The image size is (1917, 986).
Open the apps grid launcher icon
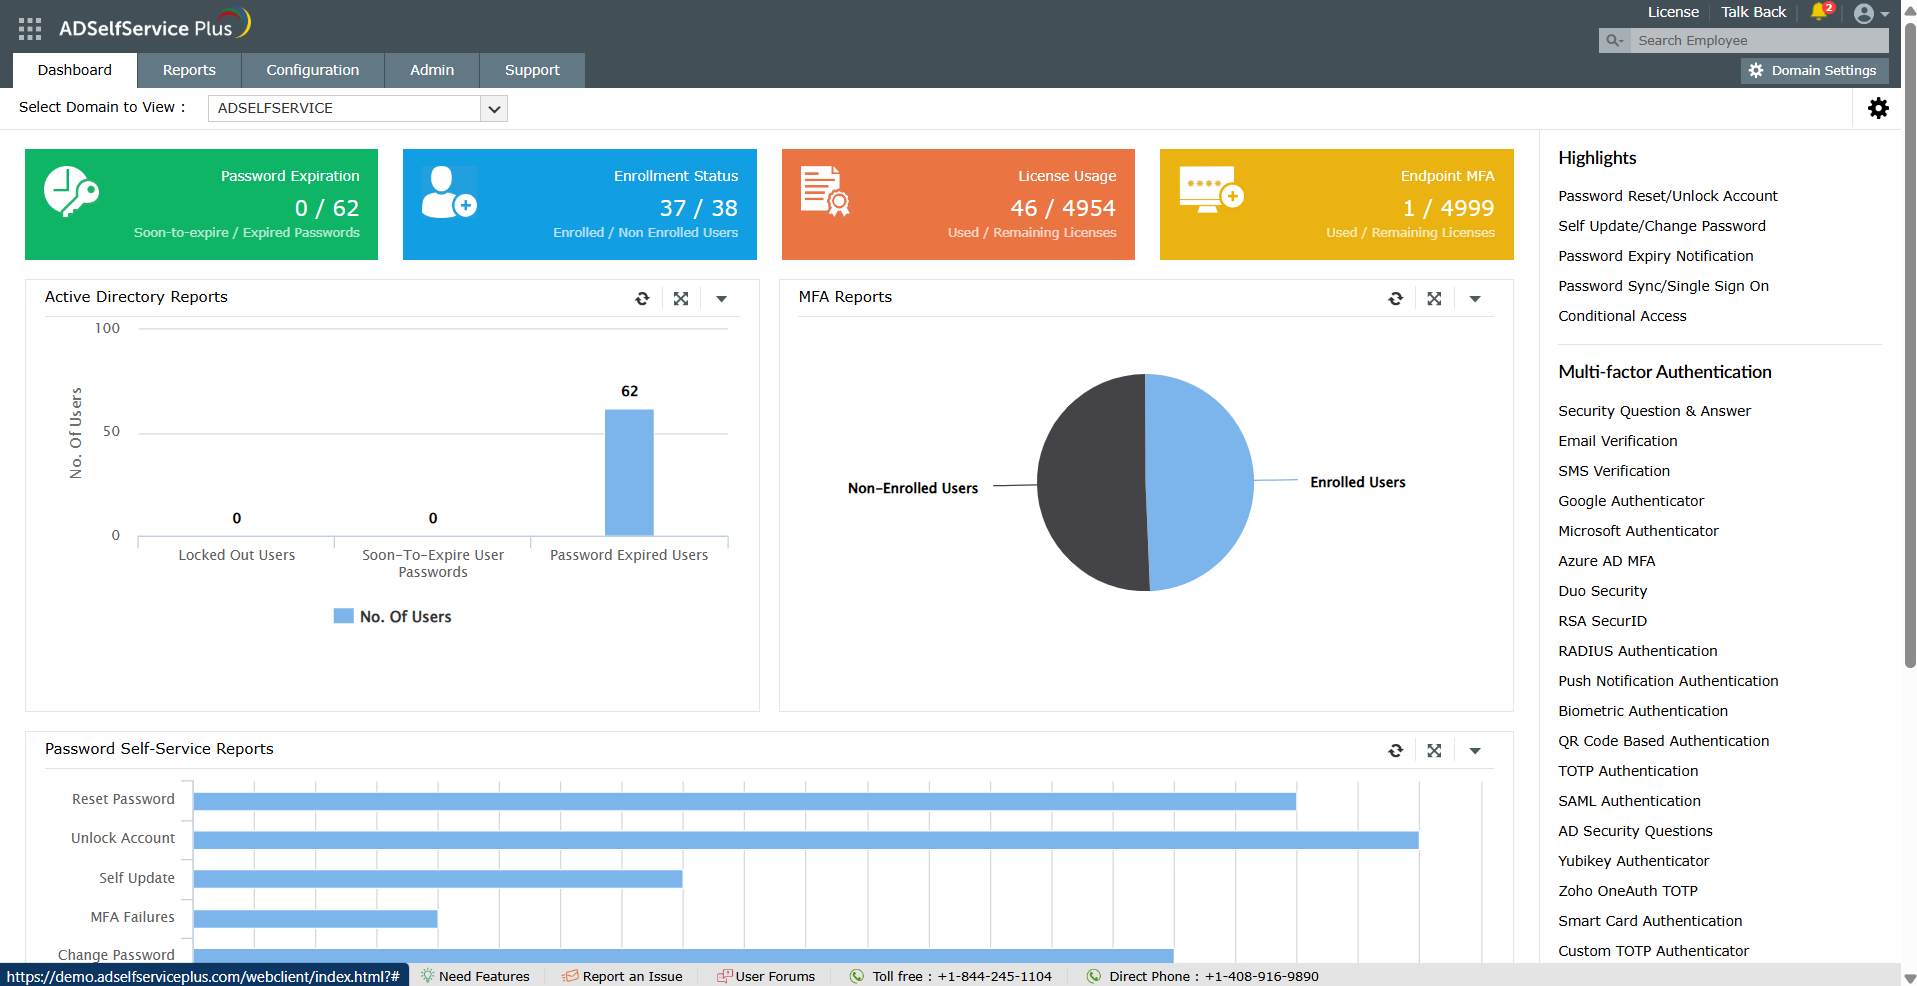pyautogui.click(x=30, y=29)
